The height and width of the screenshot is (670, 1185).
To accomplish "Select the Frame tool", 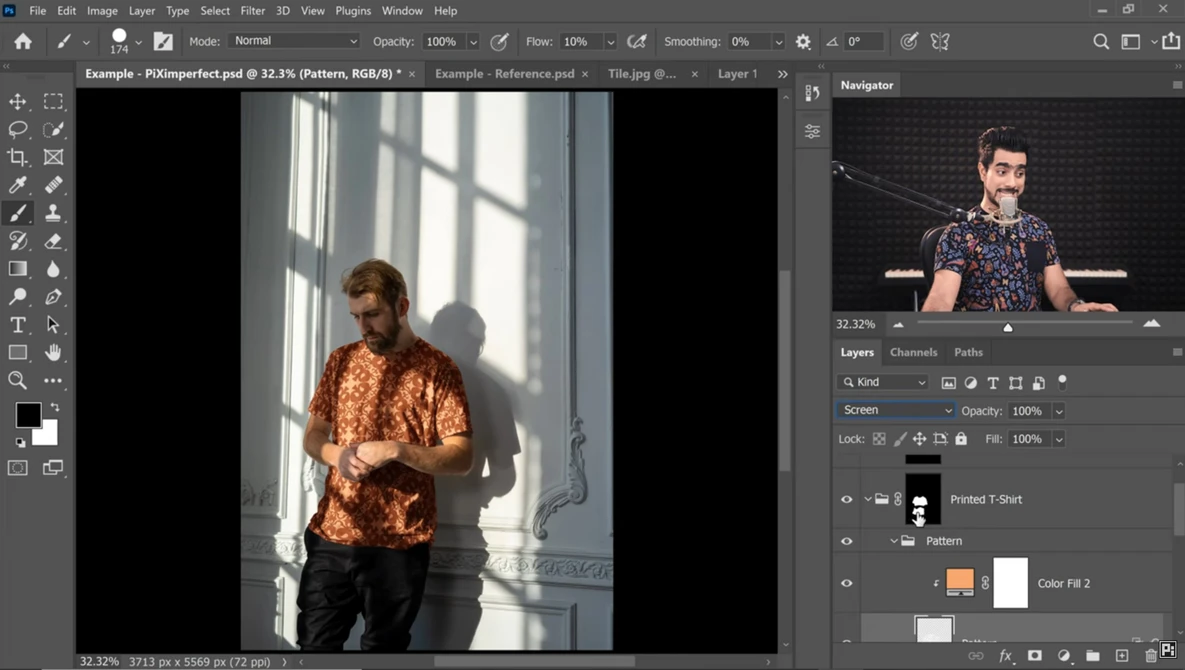I will [53, 157].
